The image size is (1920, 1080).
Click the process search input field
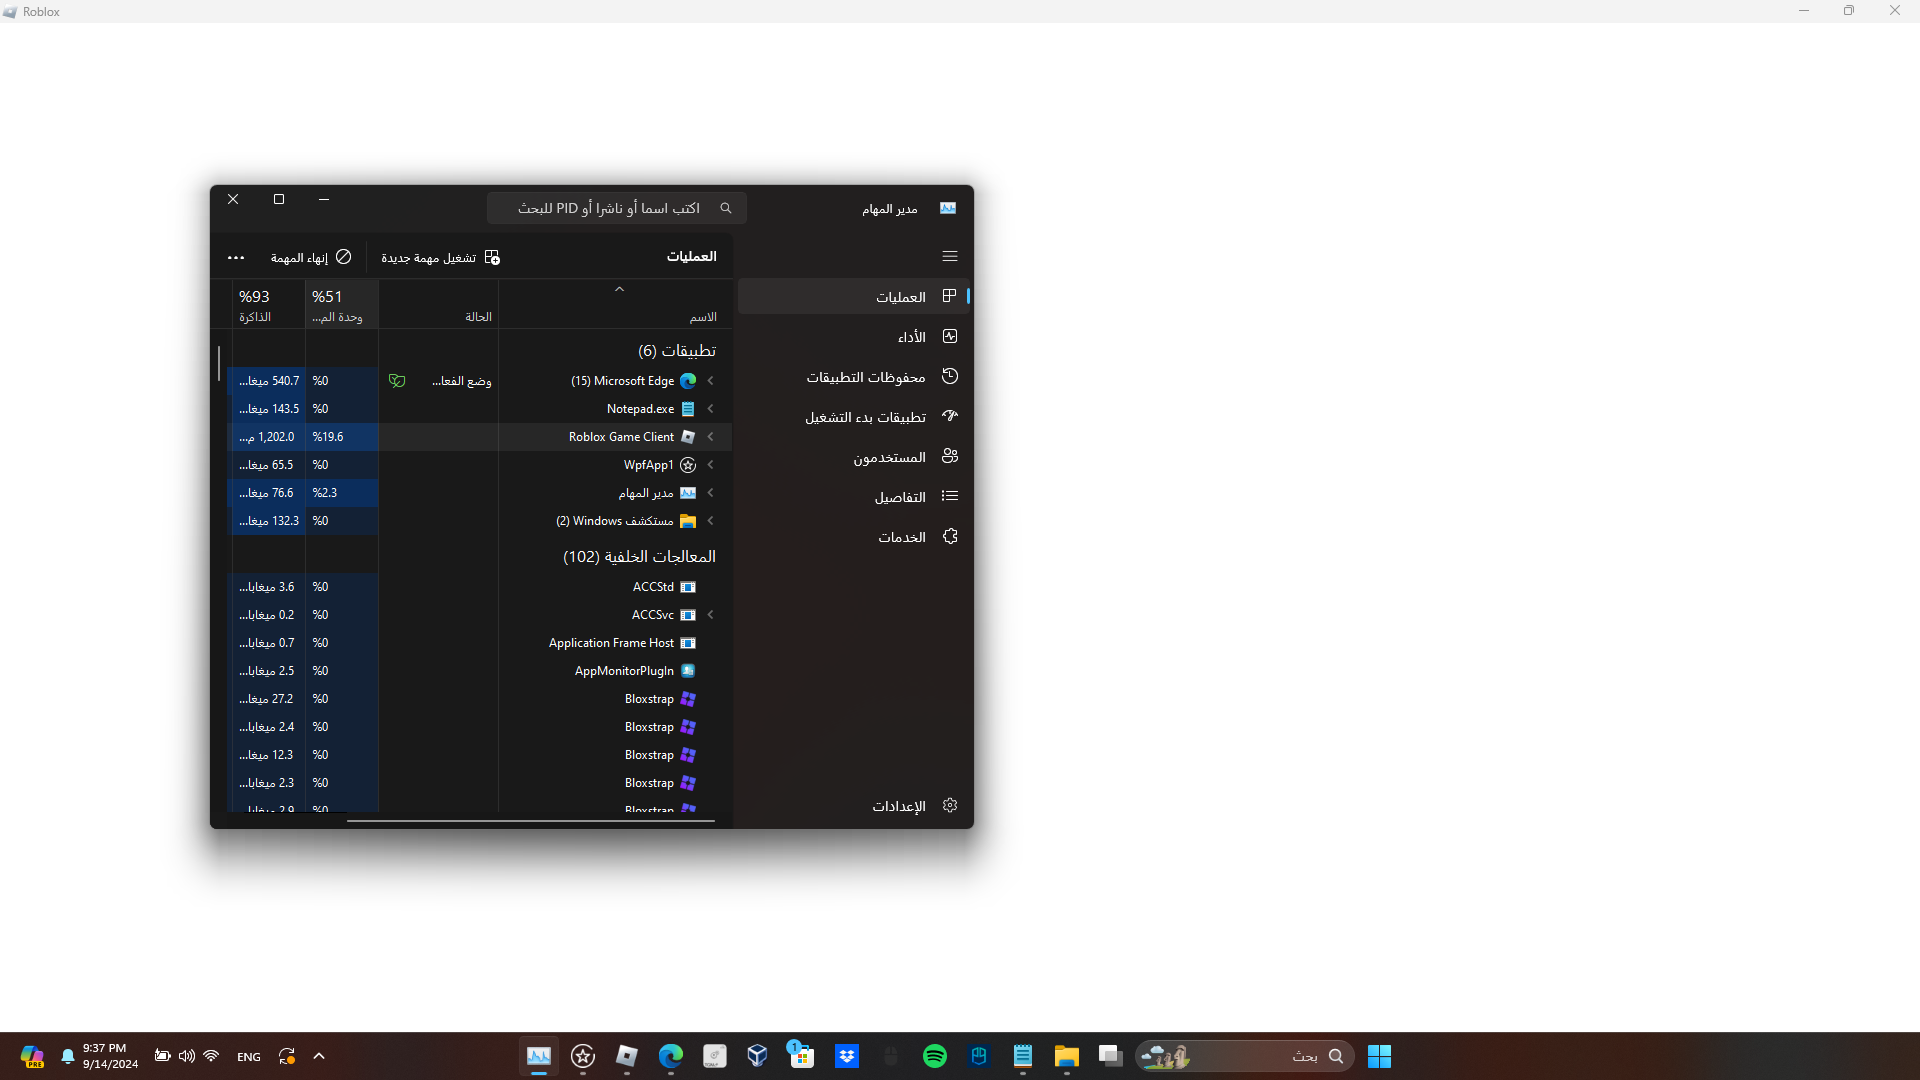(610, 208)
